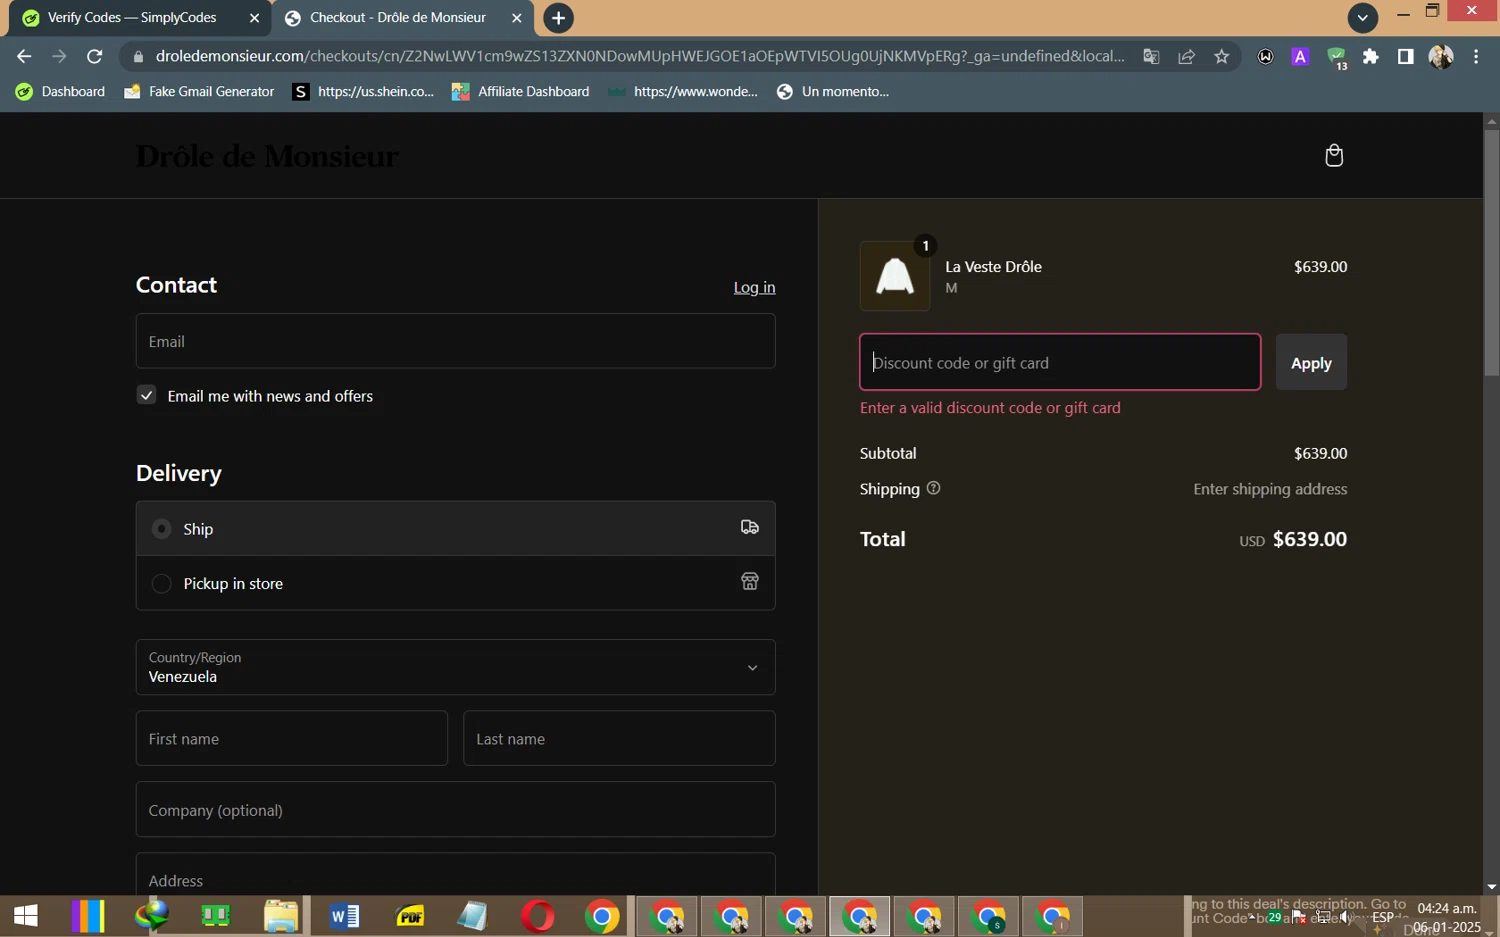The image size is (1500, 937).
Task: Click the purple A extension icon
Action: [1300, 57]
